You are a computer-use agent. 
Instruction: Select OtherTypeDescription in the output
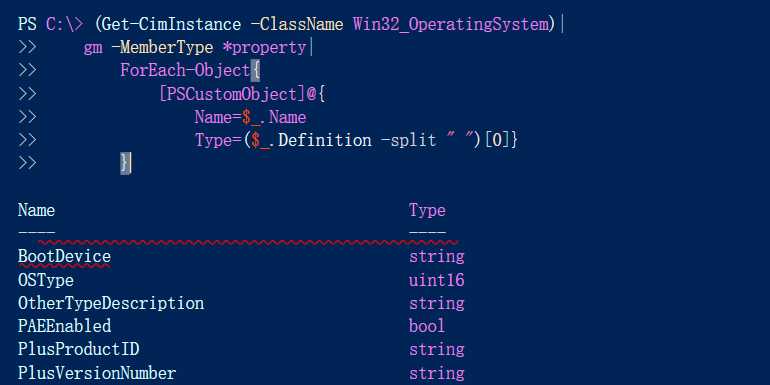tap(111, 303)
